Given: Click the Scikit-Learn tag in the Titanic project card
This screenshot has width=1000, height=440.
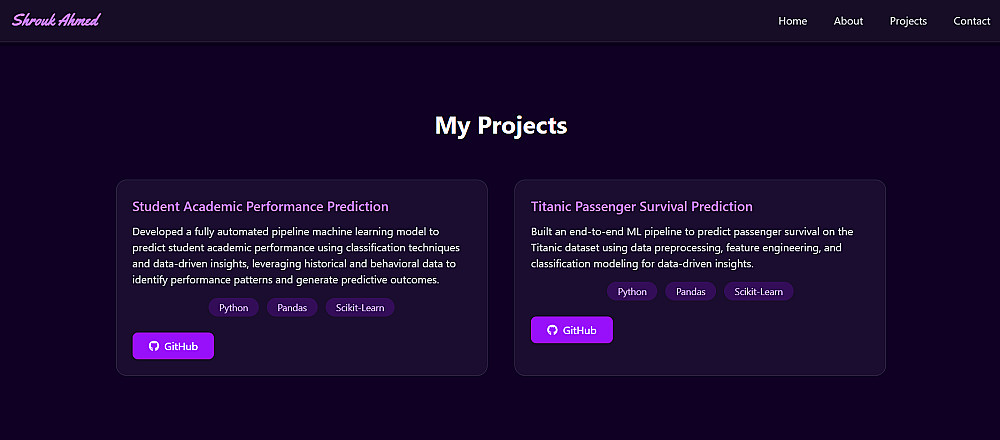Looking at the screenshot, I should click(x=759, y=292).
